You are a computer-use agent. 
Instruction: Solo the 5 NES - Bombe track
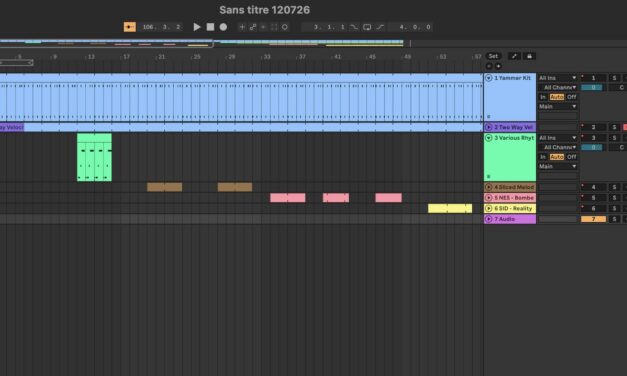614,198
